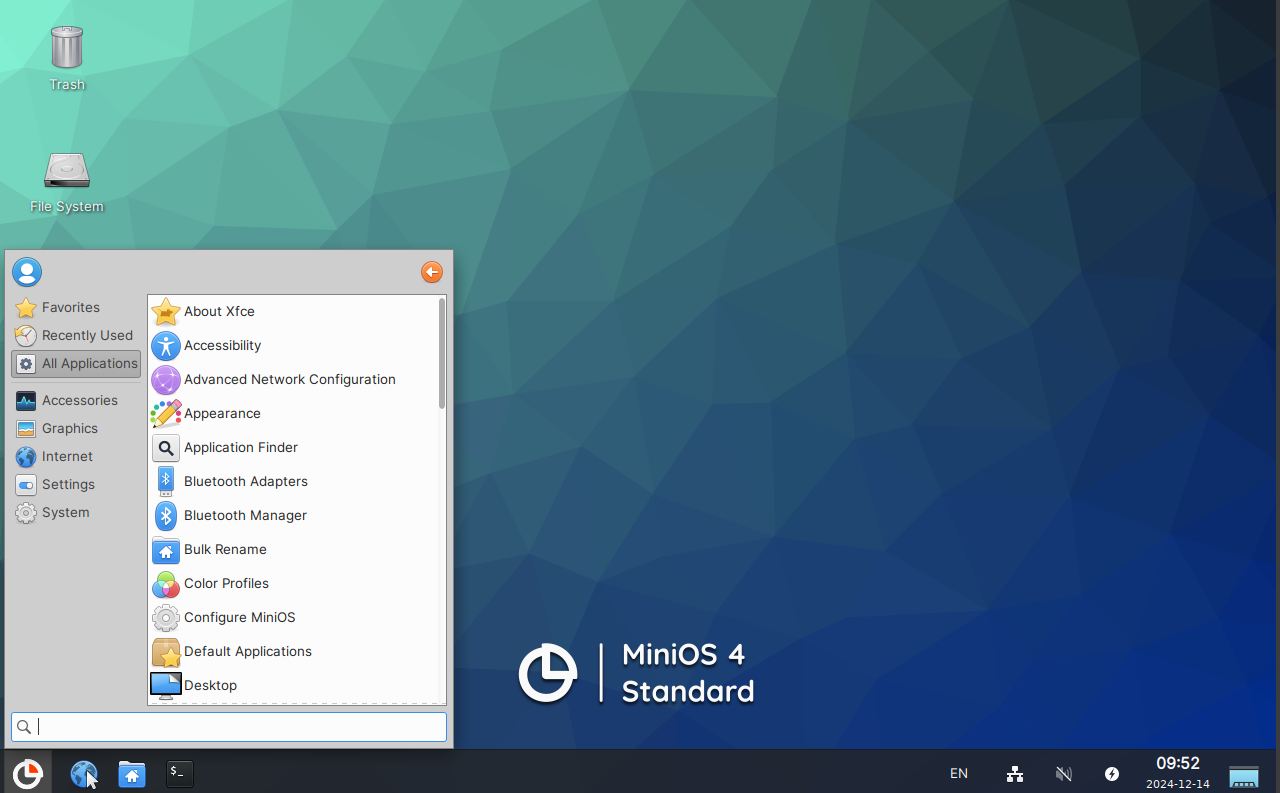1280x793 pixels.
Task: Launch About Xfce from the list
Action: click(x=293, y=311)
